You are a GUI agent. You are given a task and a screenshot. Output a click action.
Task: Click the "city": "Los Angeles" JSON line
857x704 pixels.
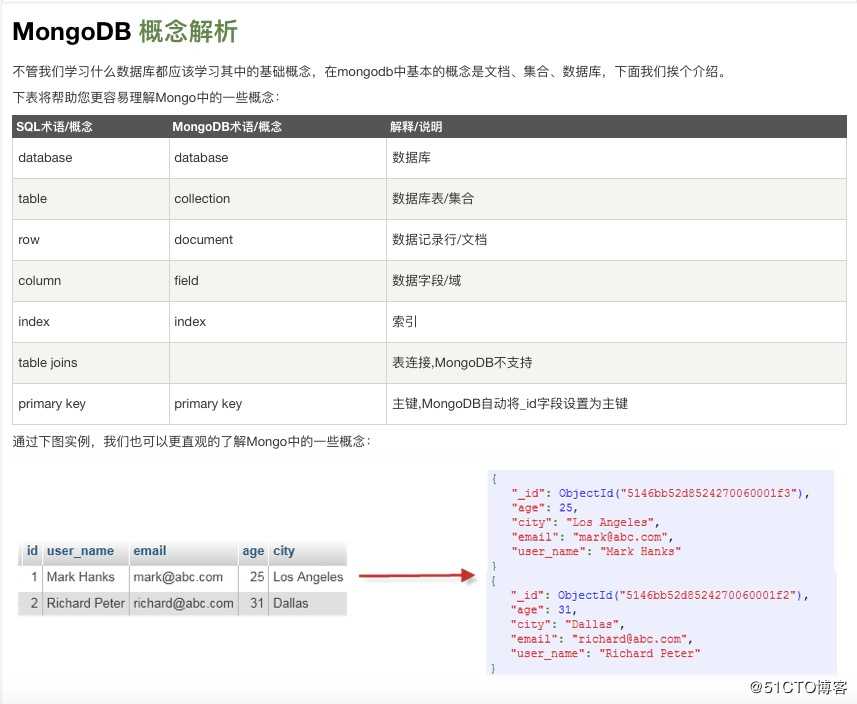tap(585, 523)
